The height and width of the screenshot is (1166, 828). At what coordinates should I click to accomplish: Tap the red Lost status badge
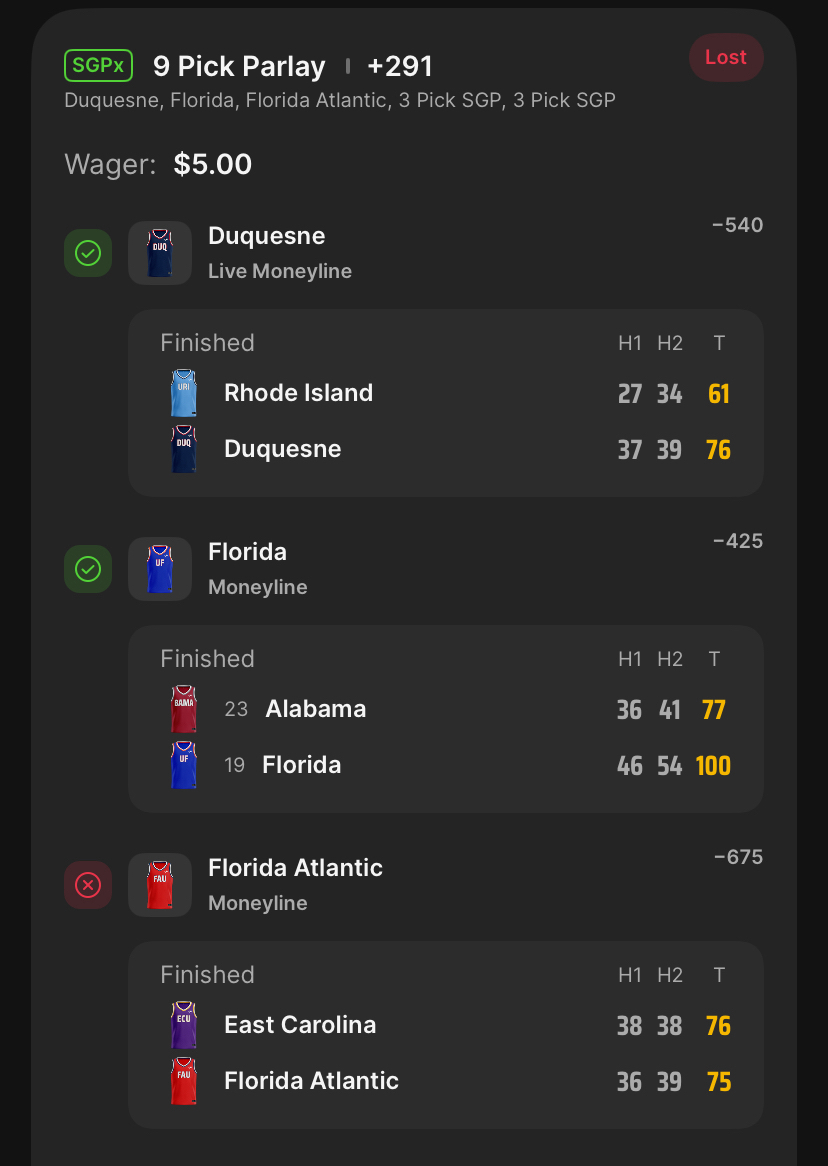(x=726, y=58)
